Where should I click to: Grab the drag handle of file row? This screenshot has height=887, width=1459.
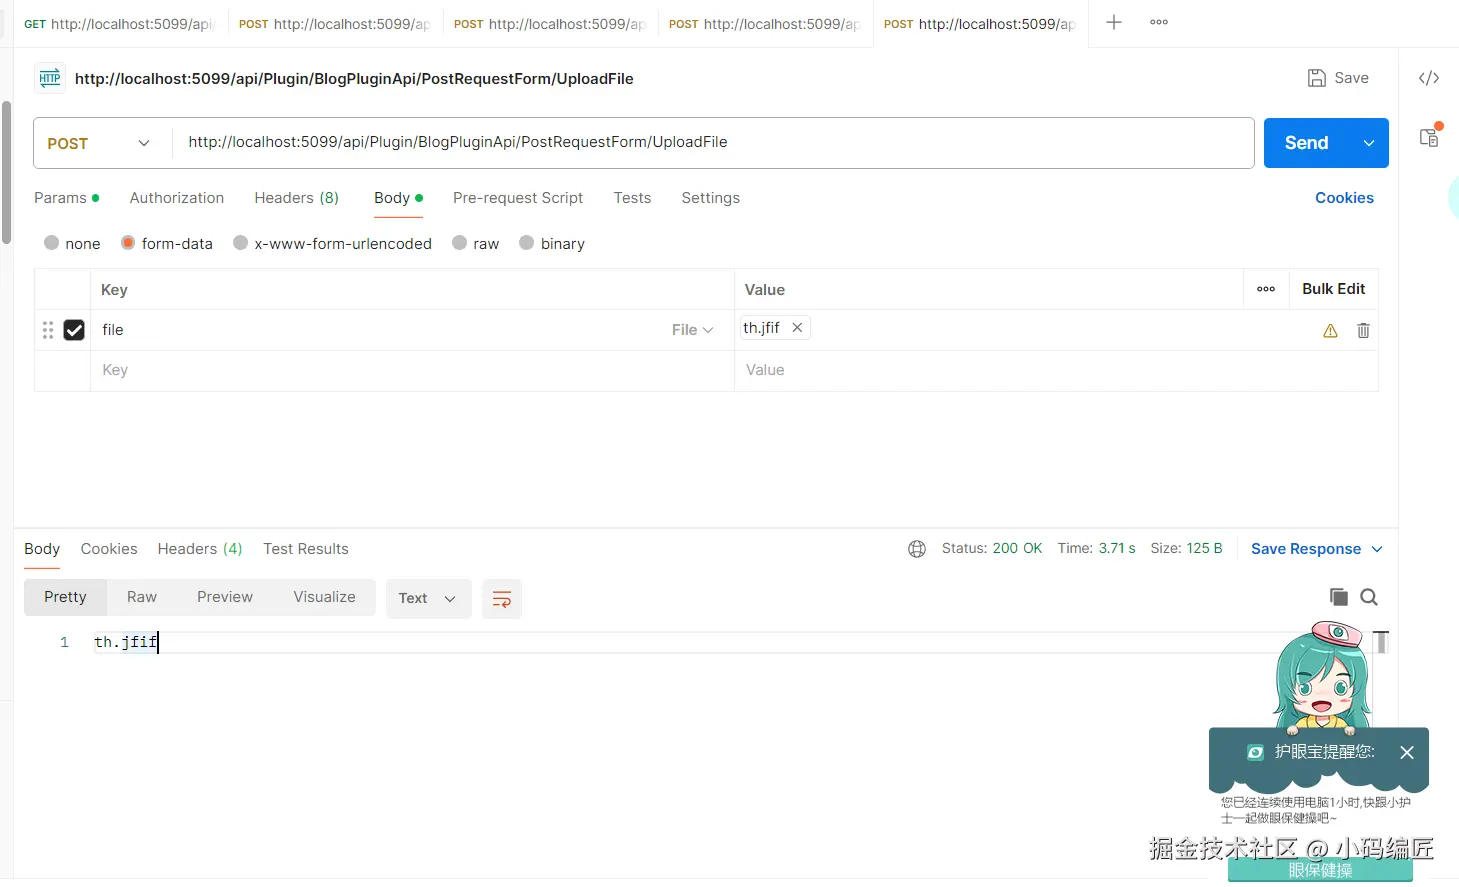coord(48,330)
